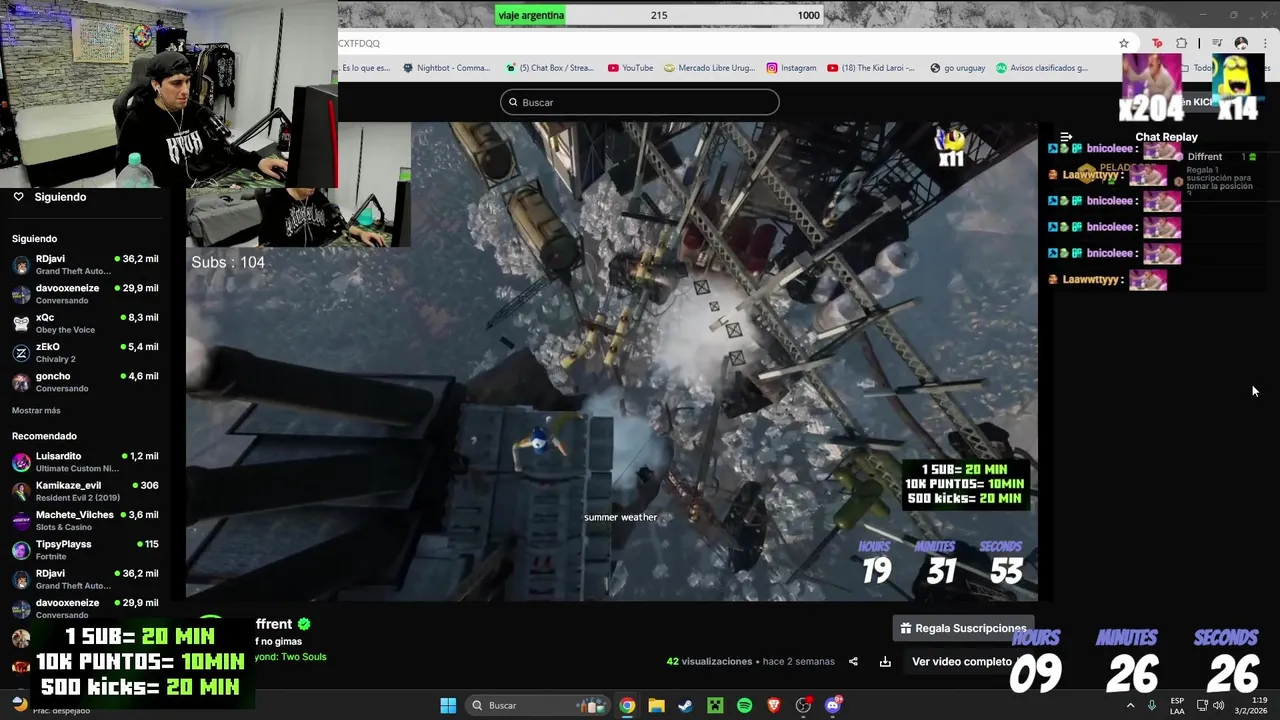Open Brave browser from taskbar

(774, 705)
